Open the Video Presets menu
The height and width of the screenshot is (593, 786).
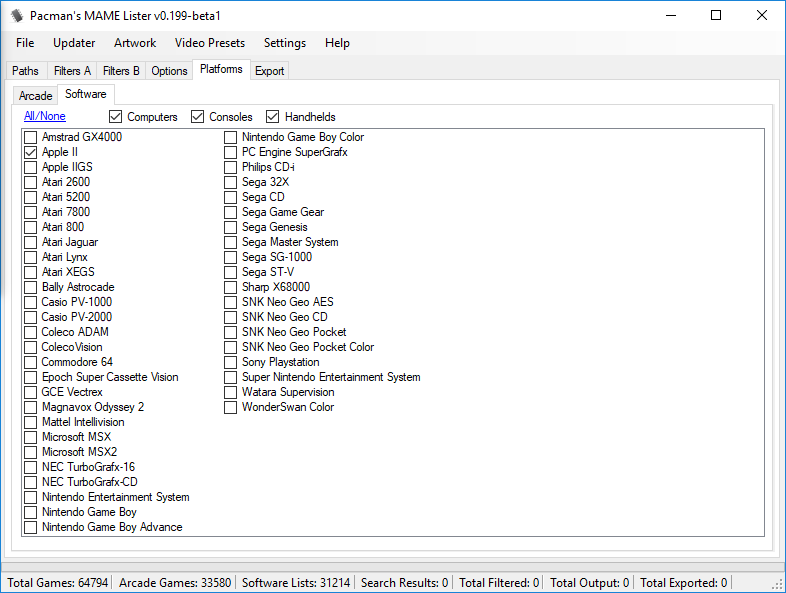210,43
